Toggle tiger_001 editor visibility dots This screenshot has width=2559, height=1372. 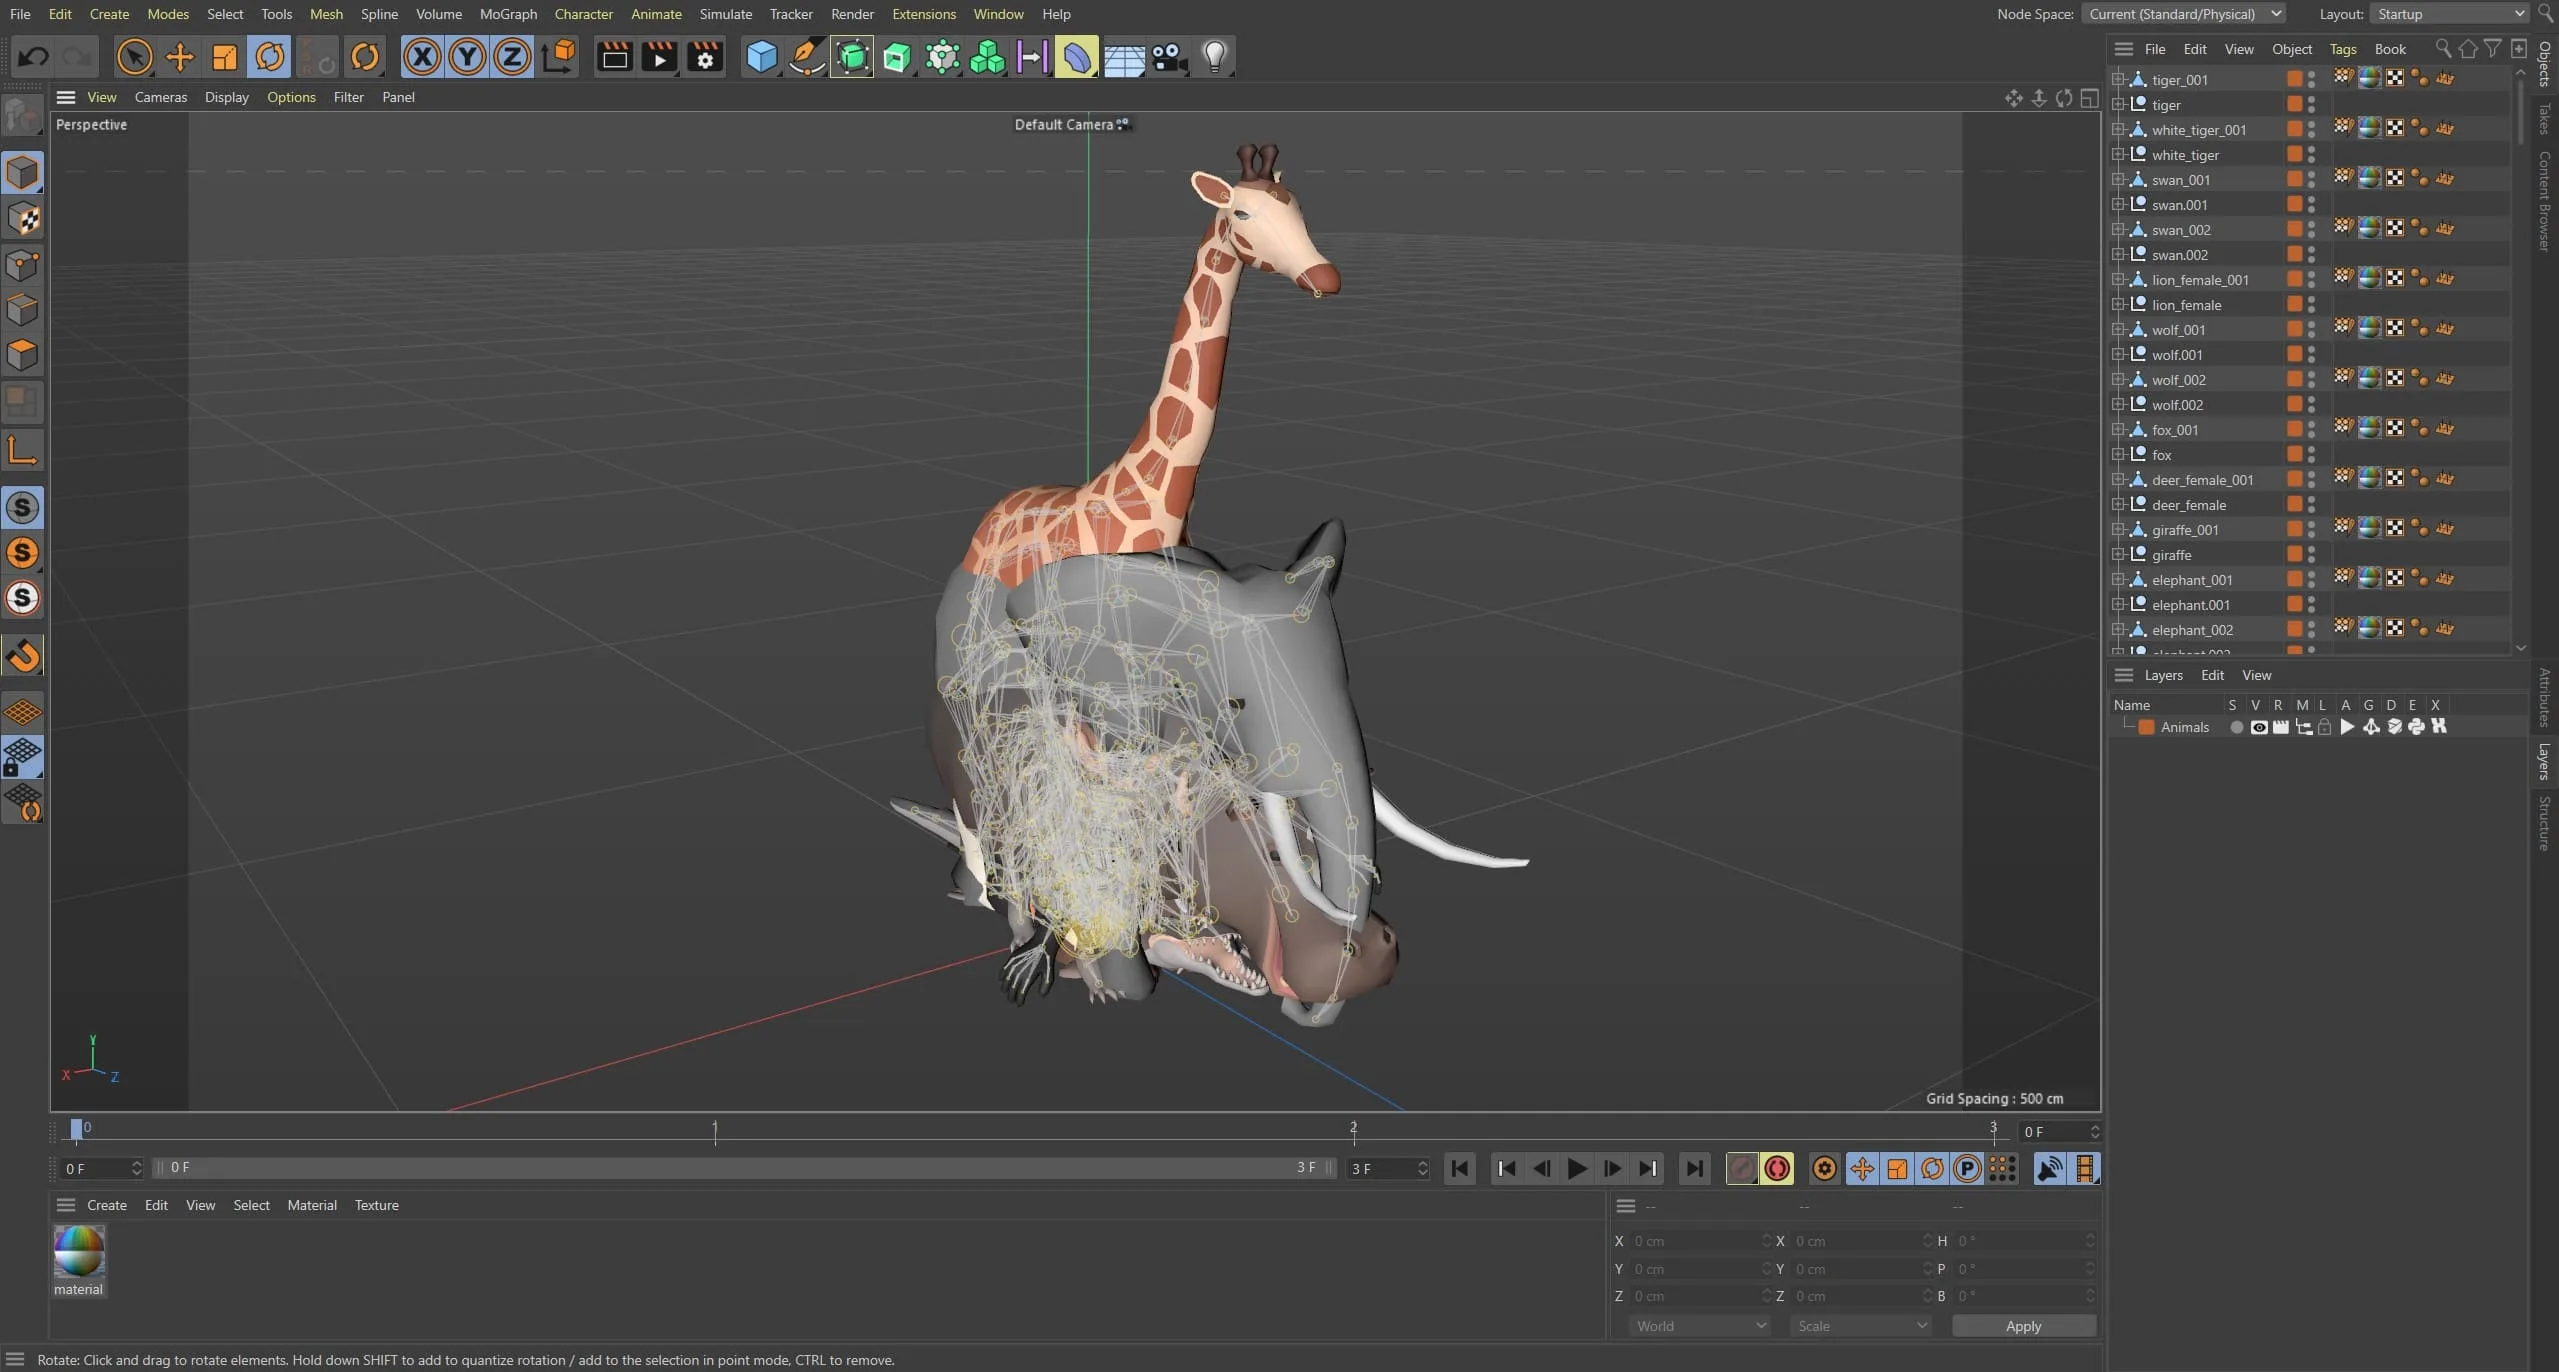pyautogui.click(x=2311, y=79)
